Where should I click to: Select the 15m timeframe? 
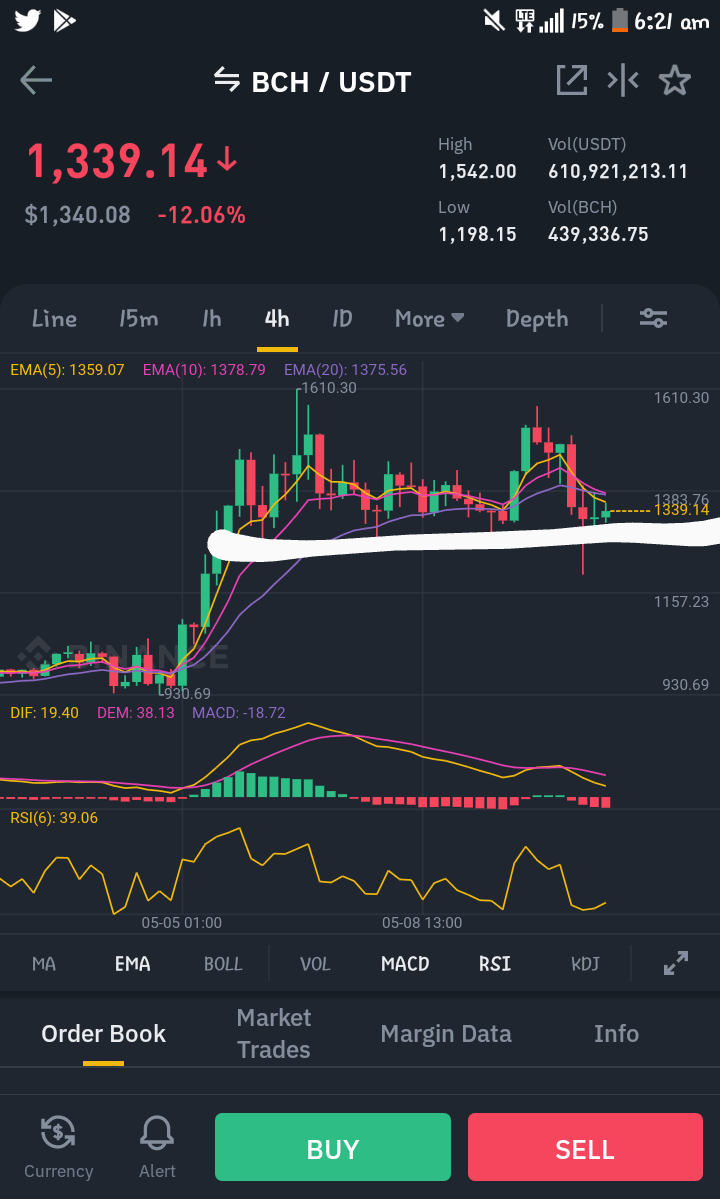[x=138, y=318]
